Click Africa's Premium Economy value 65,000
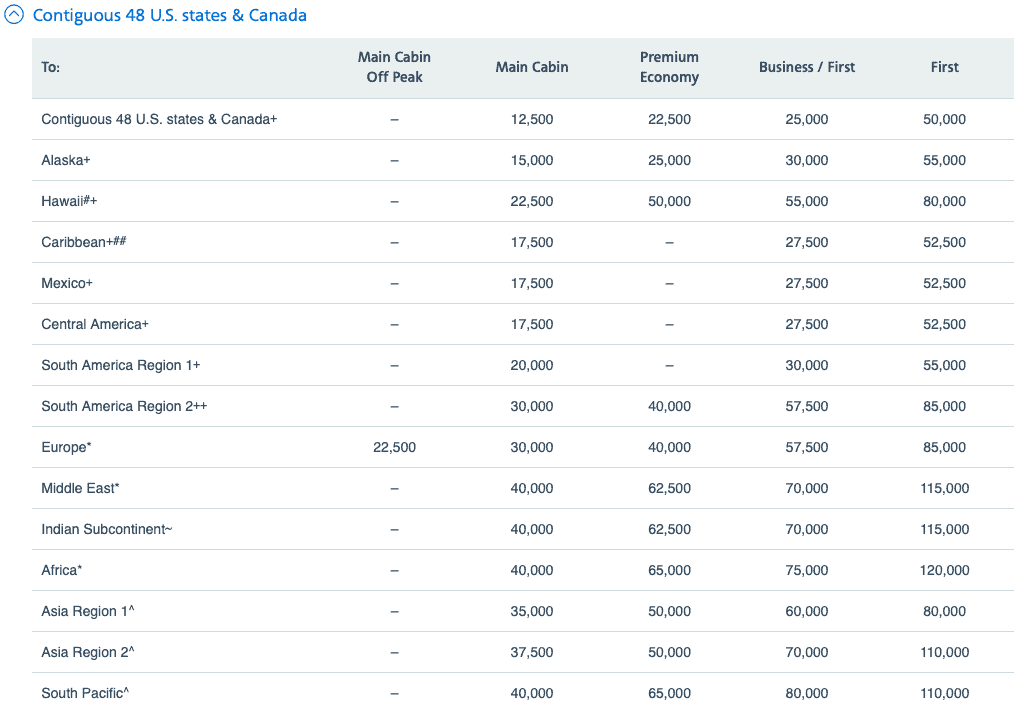The height and width of the screenshot is (713, 1016). (x=669, y=570)
